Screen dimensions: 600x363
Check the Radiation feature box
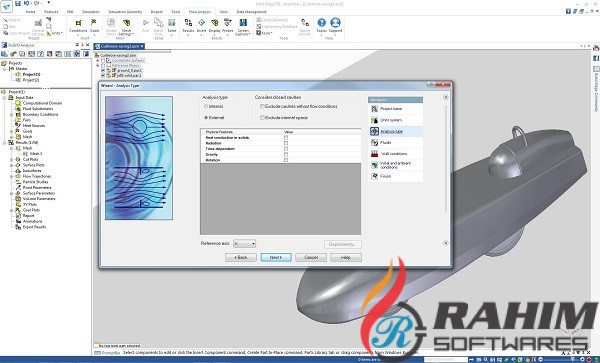click(x=286, y=143)
